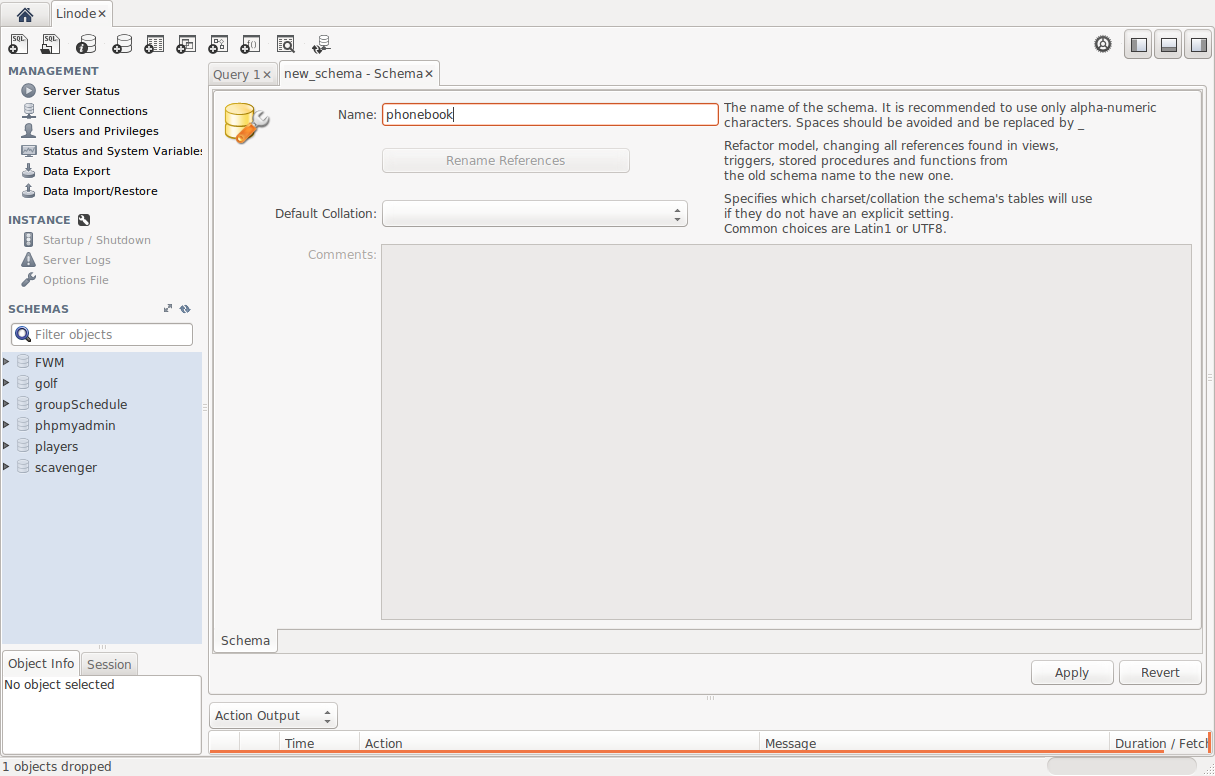Switch to the Session tab
Image resolution: width=1215 pixels, height=776 pixels.
pyautogui.click(x=109, y=664)
